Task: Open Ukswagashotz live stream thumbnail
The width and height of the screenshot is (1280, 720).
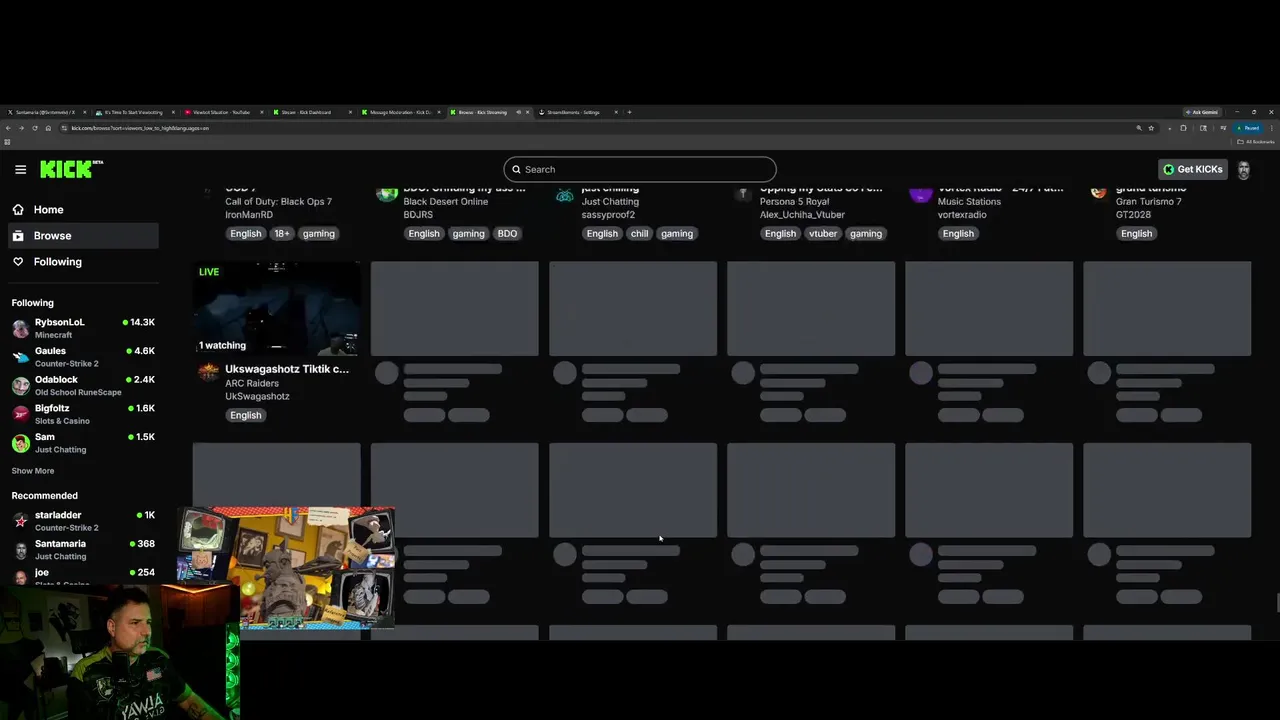Action: [277, 309]
